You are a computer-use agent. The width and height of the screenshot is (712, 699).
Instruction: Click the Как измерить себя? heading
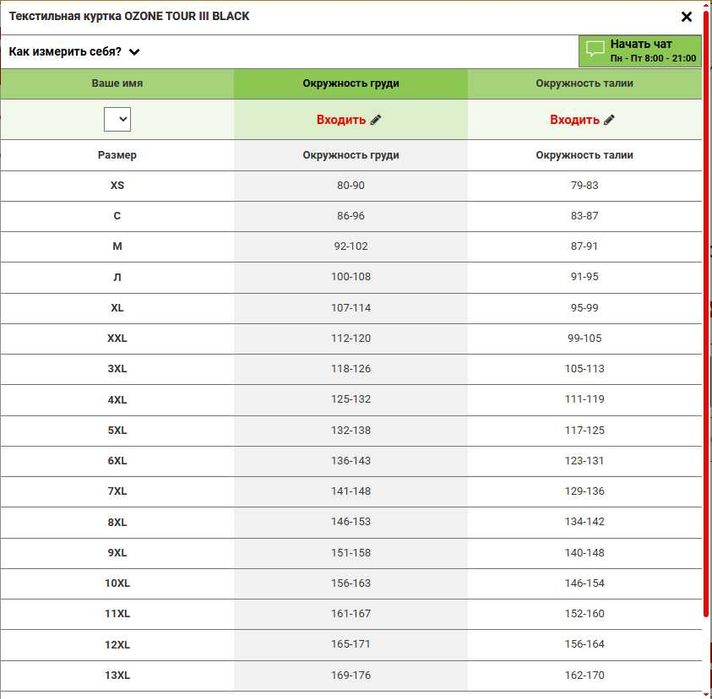pos(66,52)
